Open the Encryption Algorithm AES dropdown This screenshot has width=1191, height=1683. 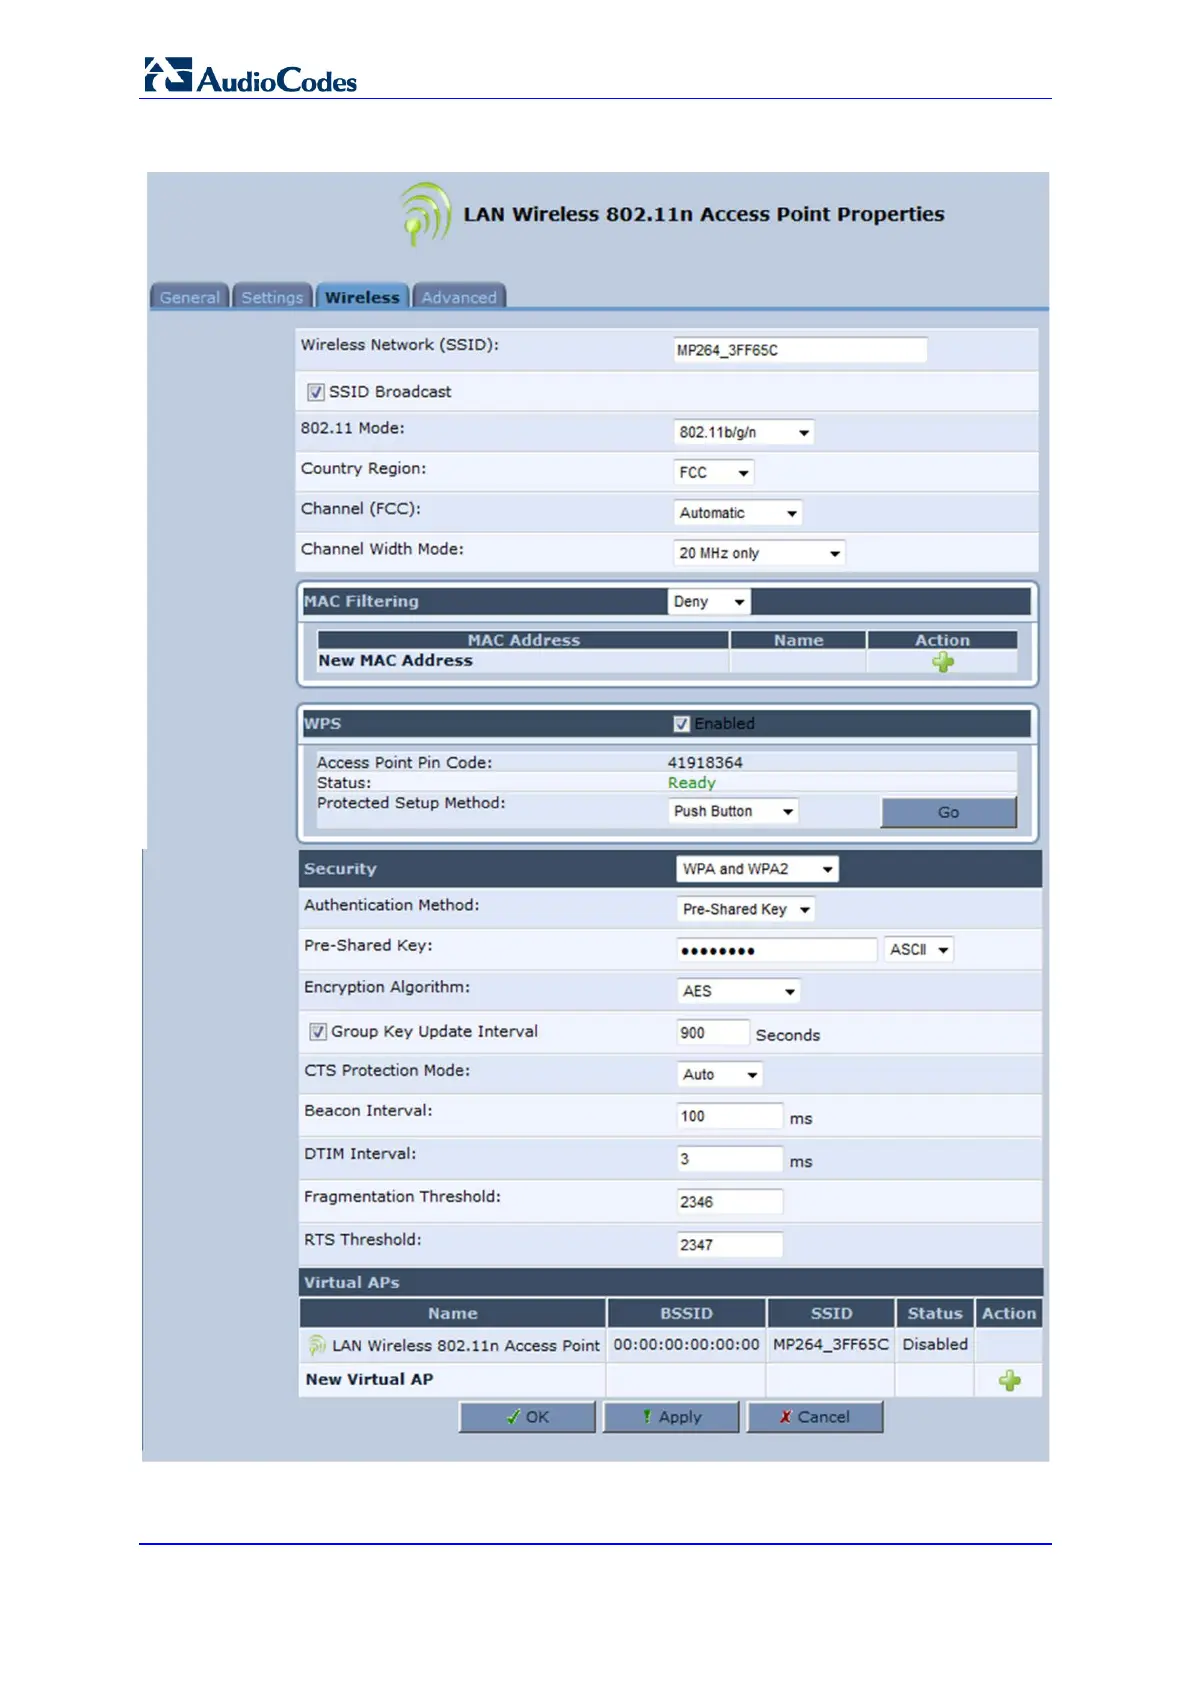coord(739,991)
